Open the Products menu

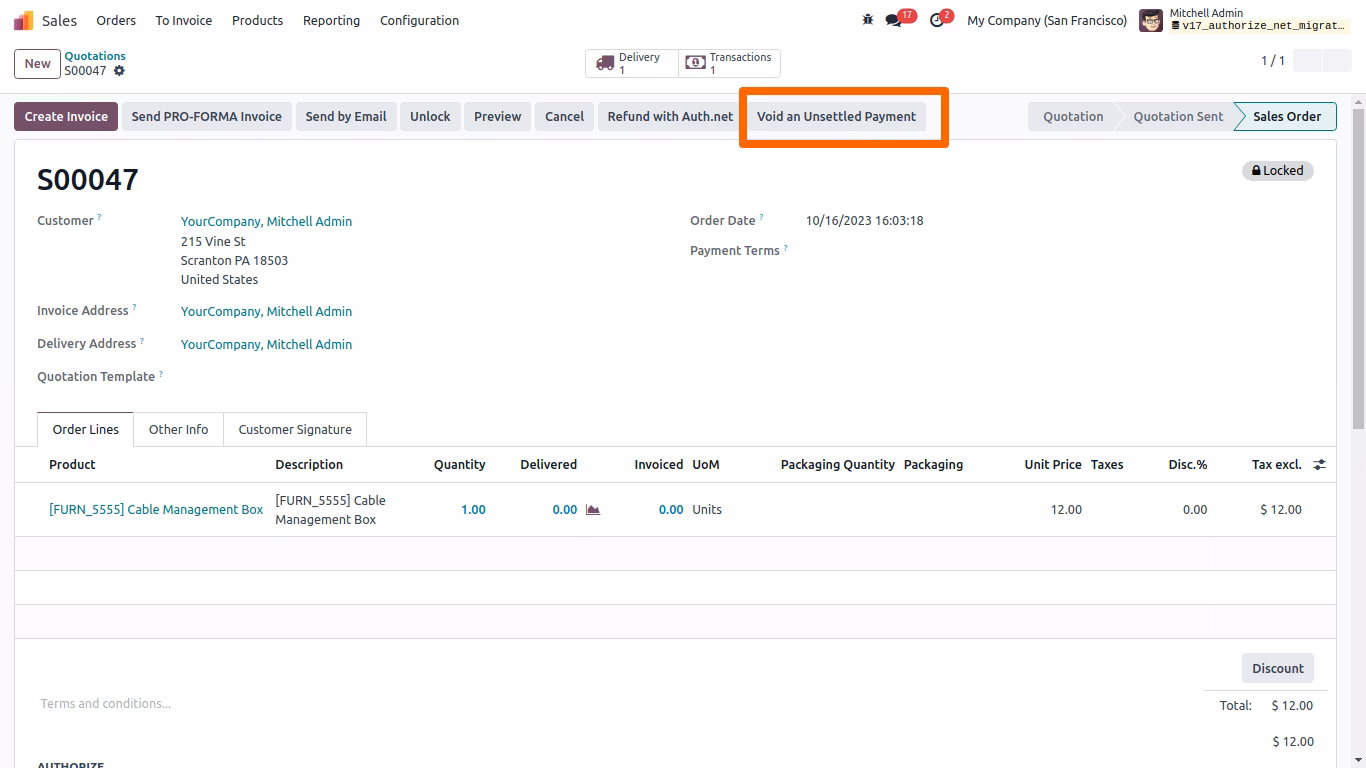[257, 20]
